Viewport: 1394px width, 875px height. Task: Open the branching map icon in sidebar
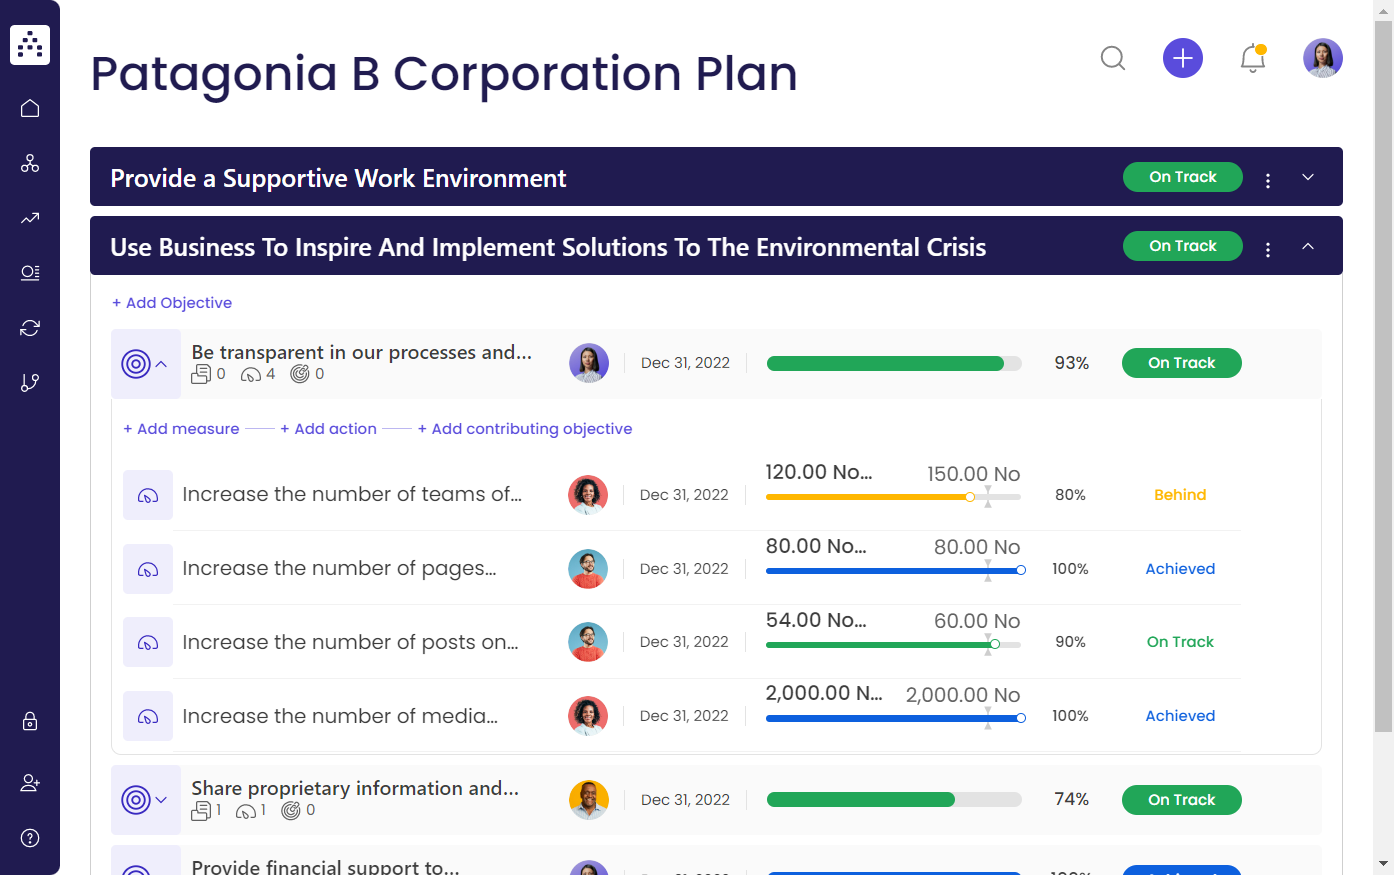30,382
